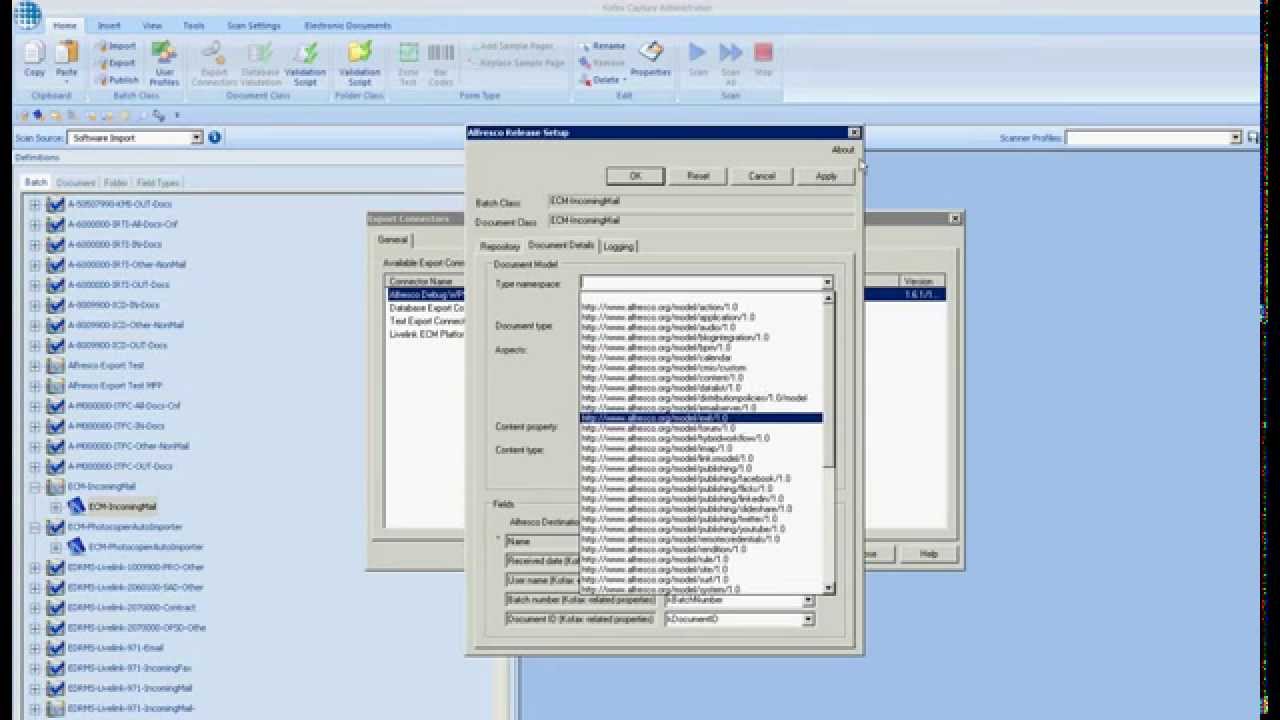This screenshot has height=720, width=1280.
Task: Open Document Class Validation Script
Action: pyautogui.click(x=305, y=63)
